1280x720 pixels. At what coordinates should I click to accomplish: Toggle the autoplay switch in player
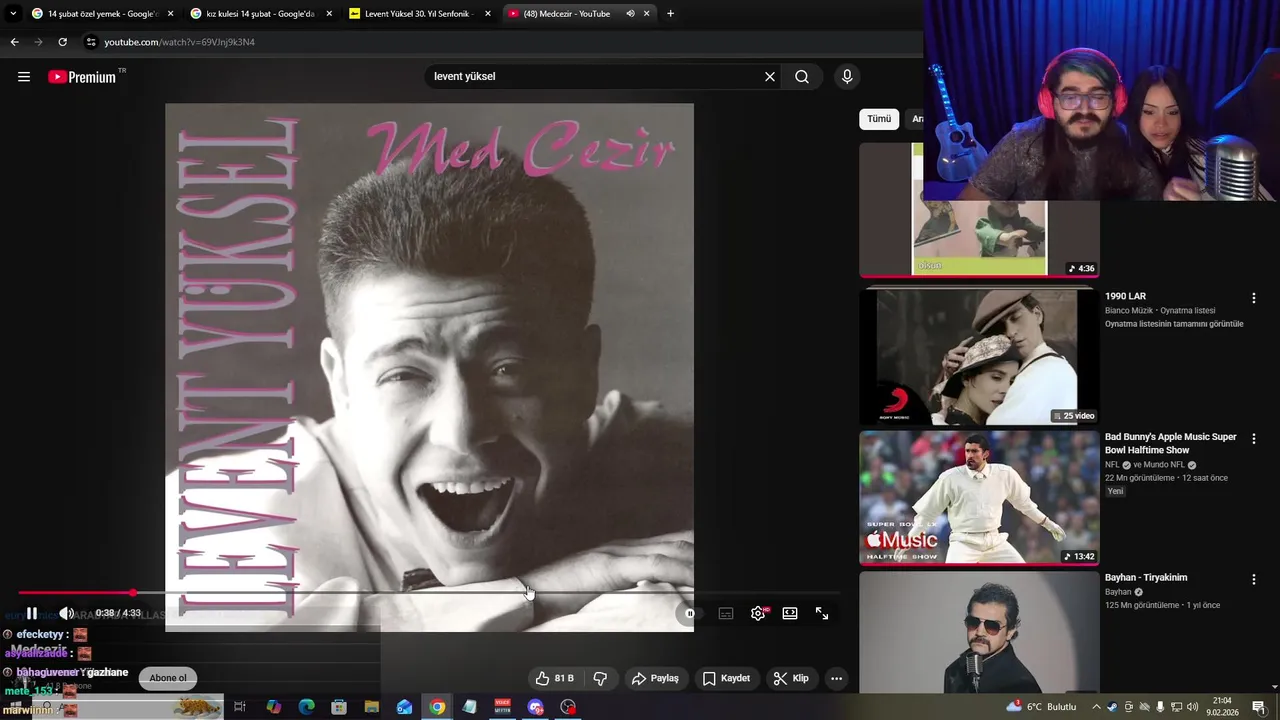[x=688, y=613]
